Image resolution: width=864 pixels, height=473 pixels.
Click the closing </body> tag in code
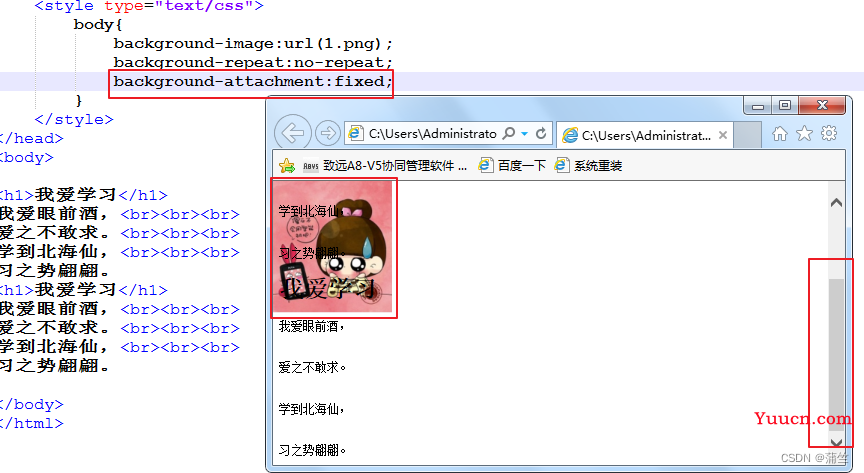[31, 405]
